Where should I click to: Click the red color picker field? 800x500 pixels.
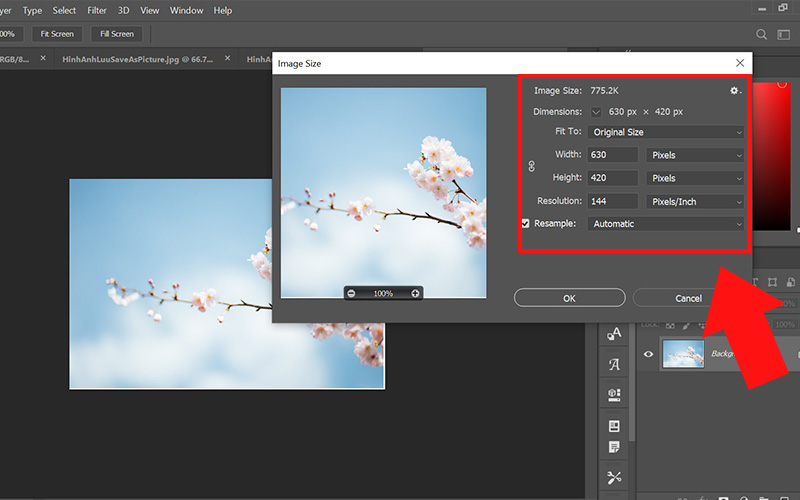(772, 156)
